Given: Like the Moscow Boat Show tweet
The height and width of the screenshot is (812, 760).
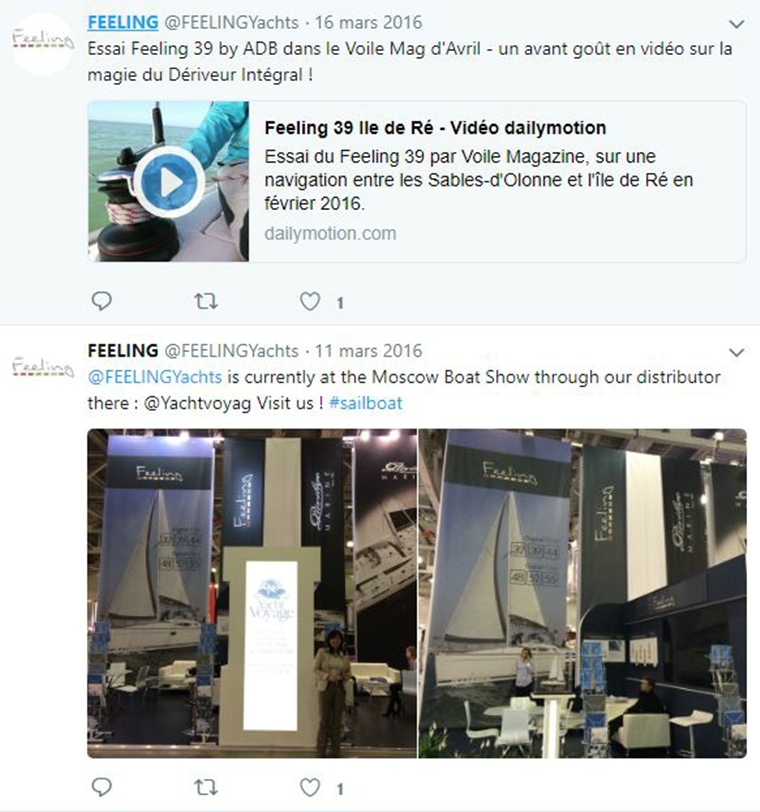Looking at the screenshot, I should tap(310, 788).
